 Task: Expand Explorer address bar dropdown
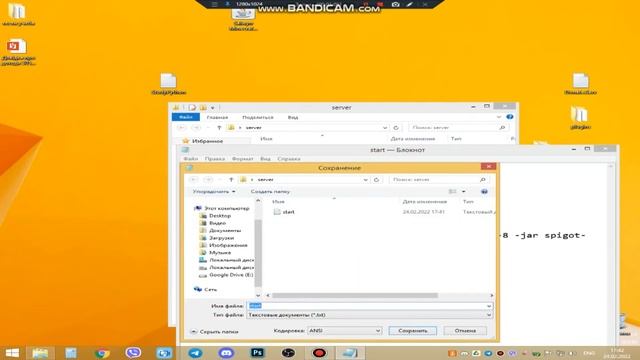pos(384,128)
